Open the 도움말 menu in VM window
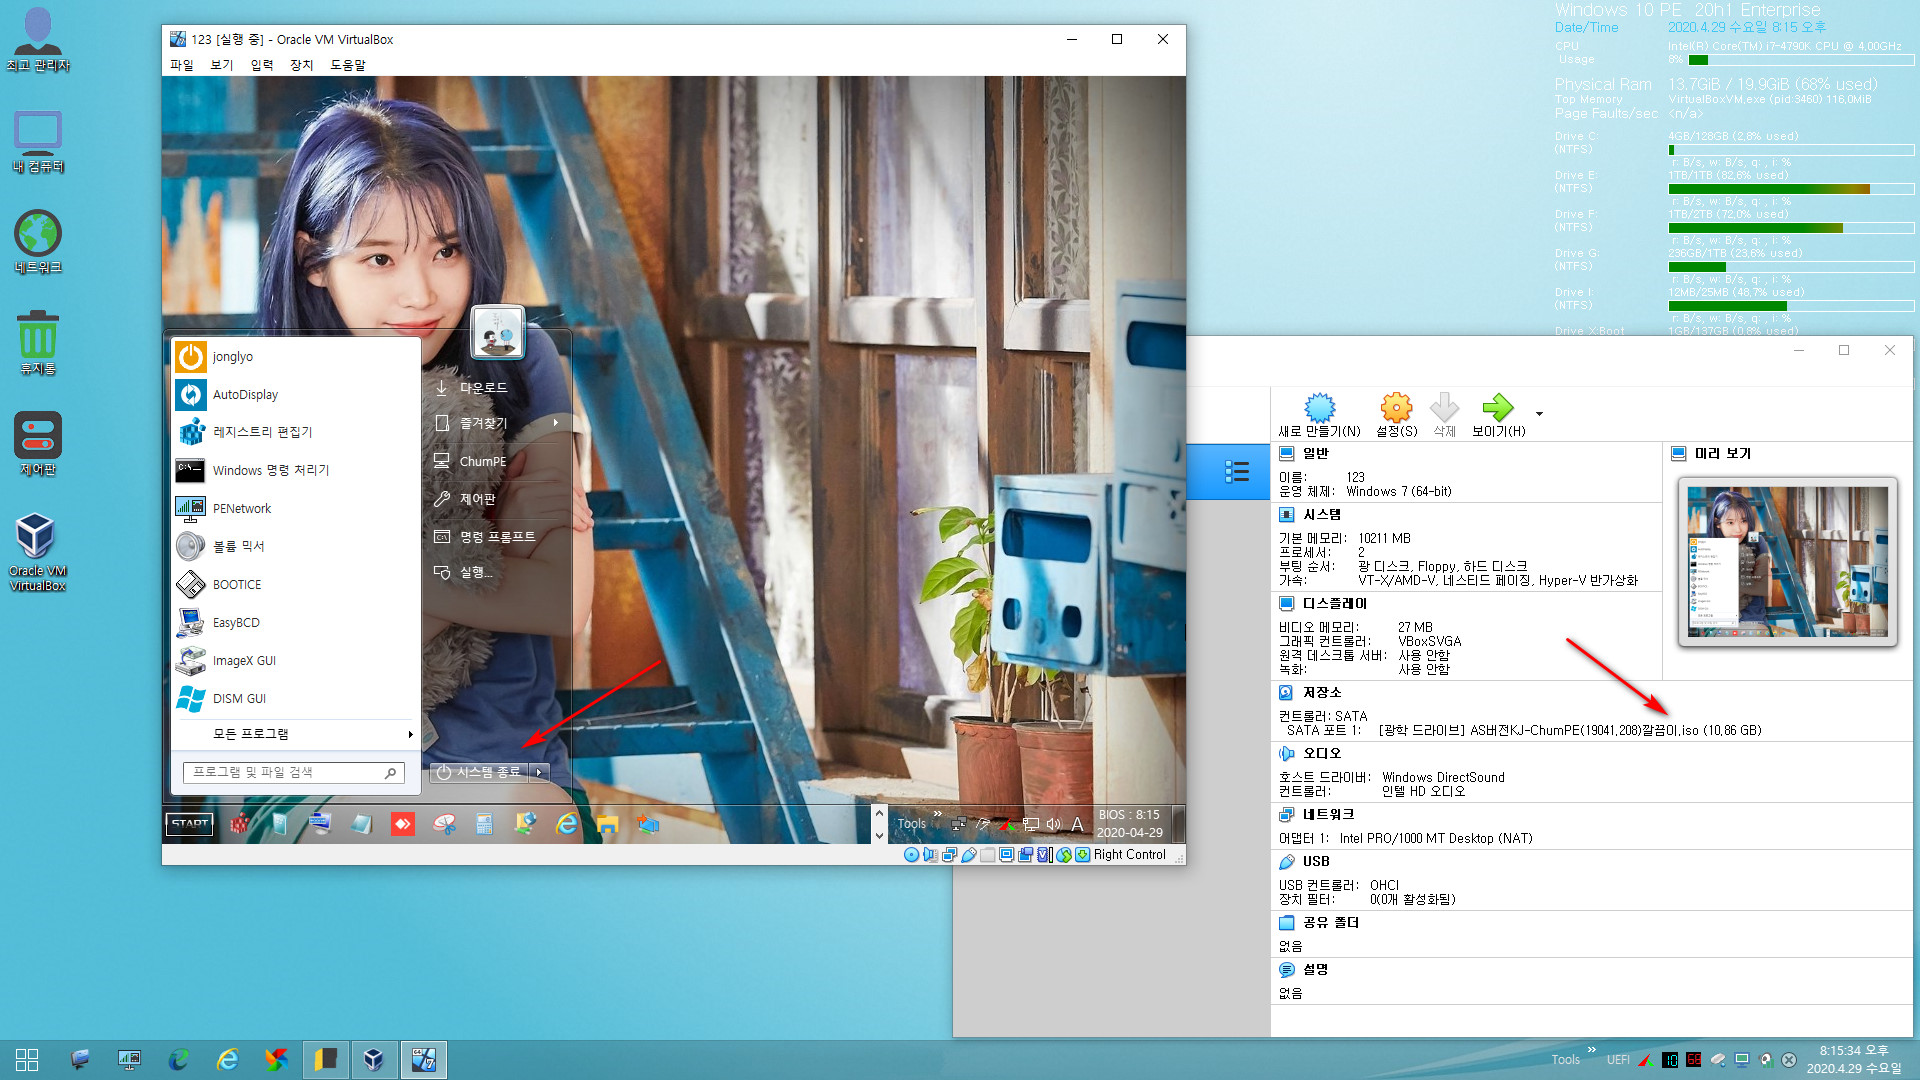Image resolution: width=1920 pixels, height=1080 pixels. tap(347, 65)
